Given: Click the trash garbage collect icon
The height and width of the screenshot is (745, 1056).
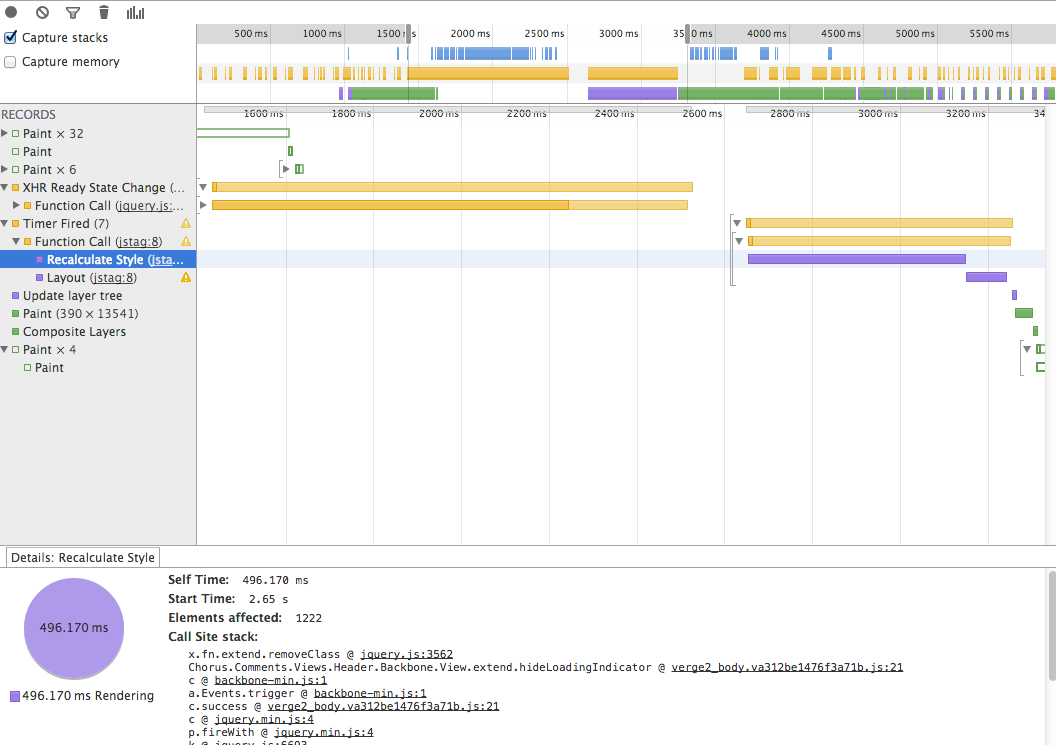Looking at the screenshot, I should (104, 13).
